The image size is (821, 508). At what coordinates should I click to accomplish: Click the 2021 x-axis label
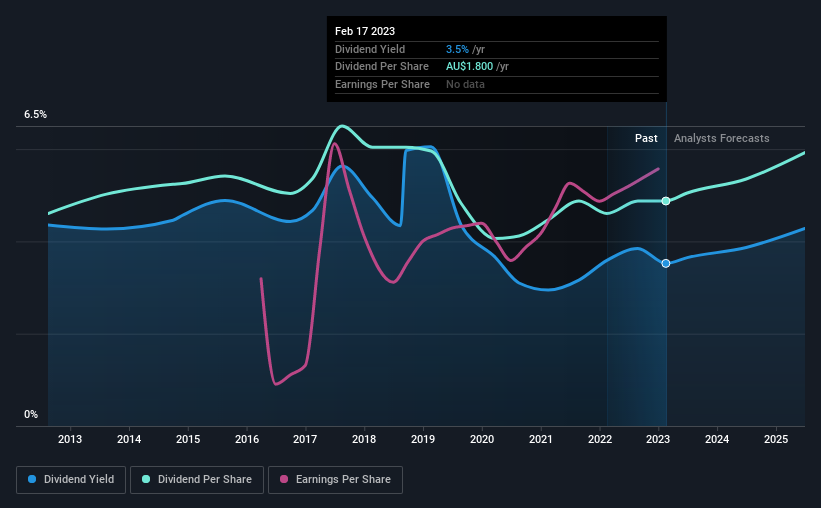(x=540, y=439)
